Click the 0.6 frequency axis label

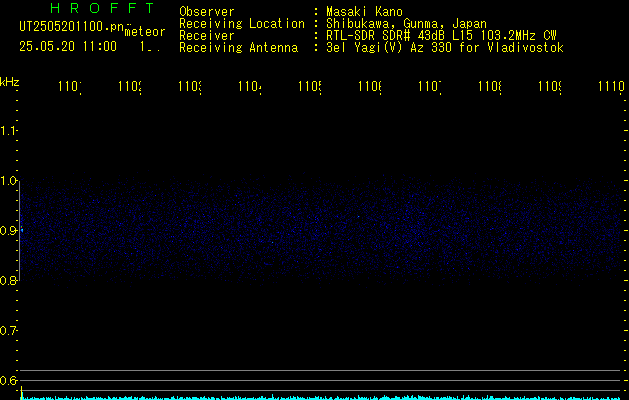pos(8,380)
